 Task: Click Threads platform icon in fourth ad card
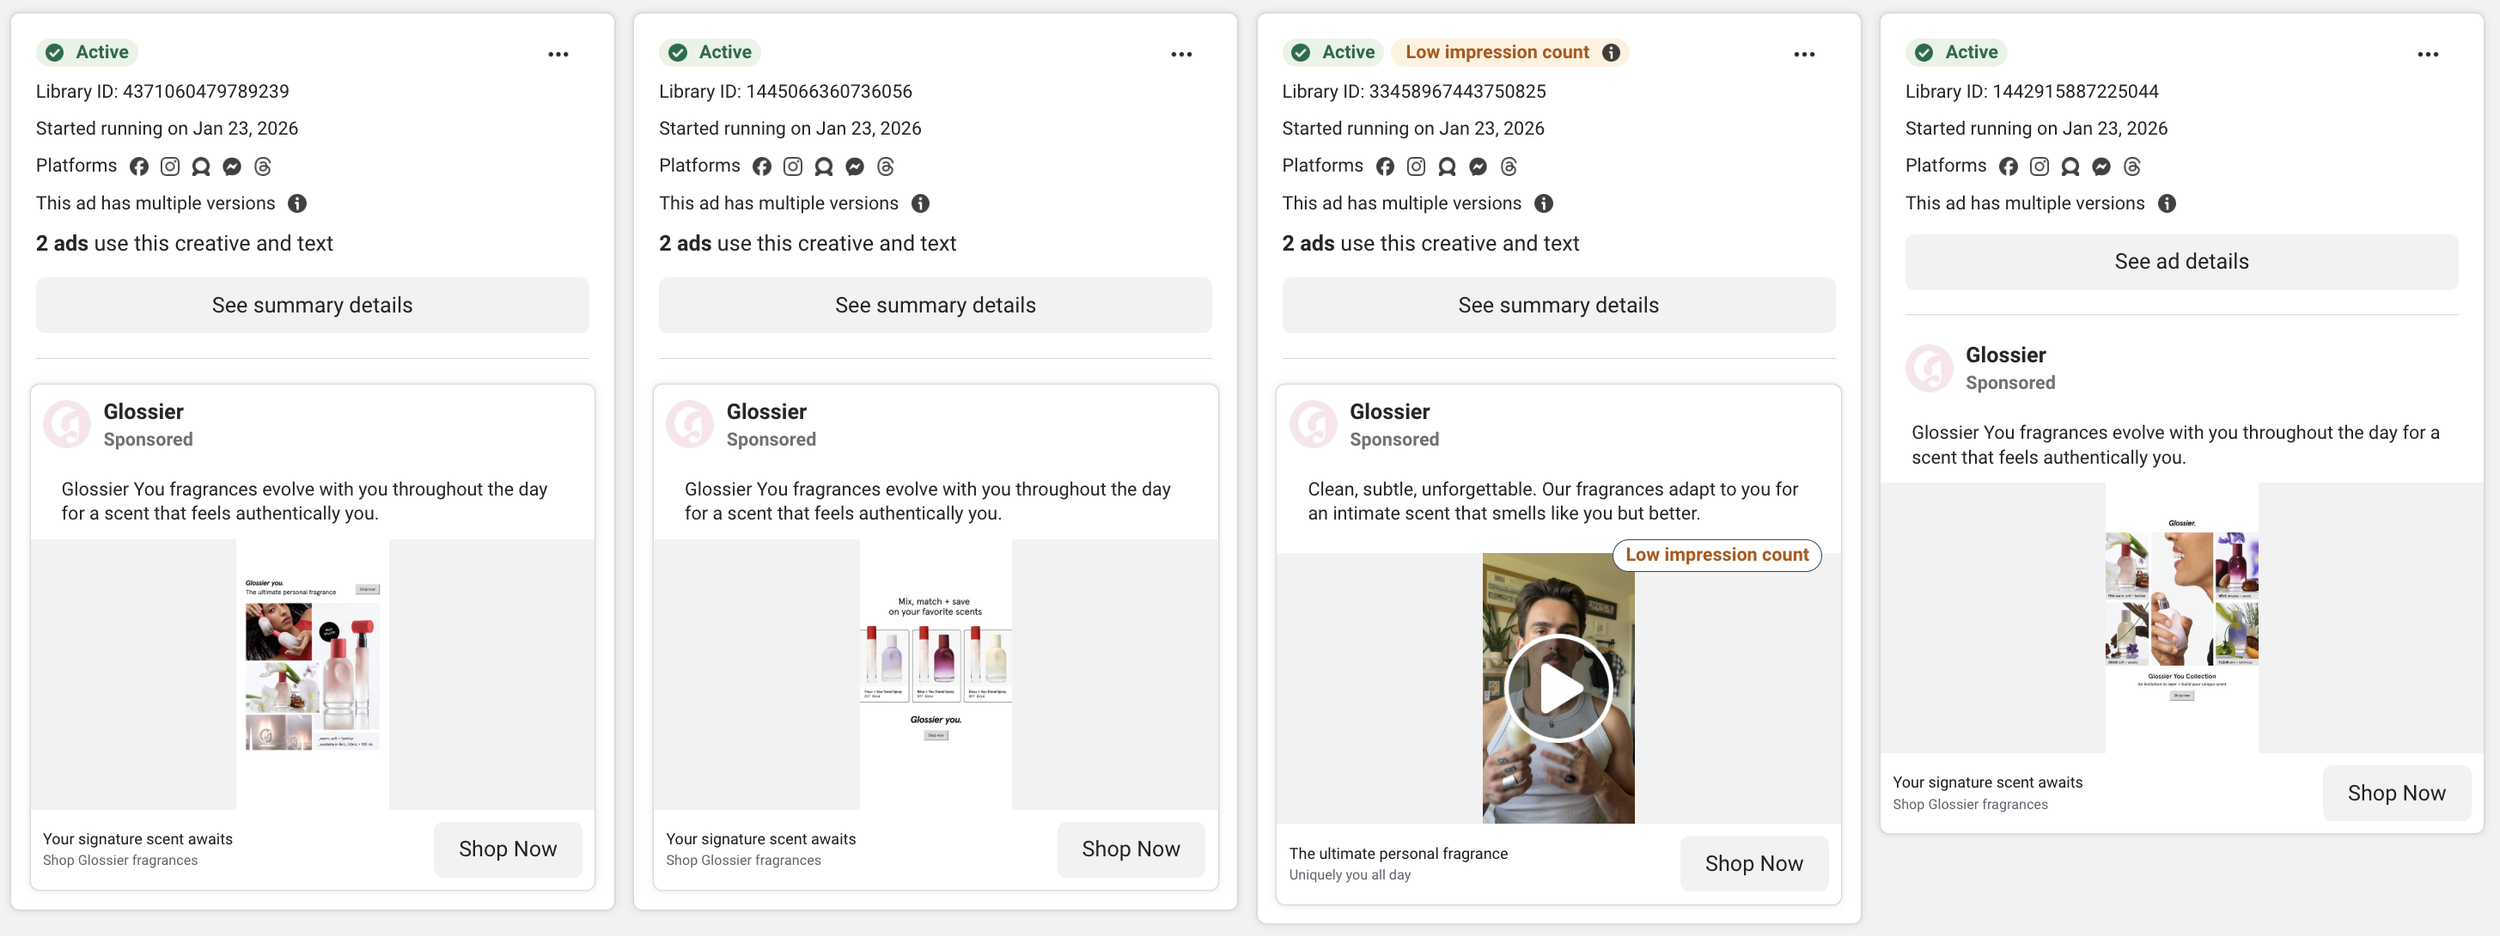coord(2132,166)
